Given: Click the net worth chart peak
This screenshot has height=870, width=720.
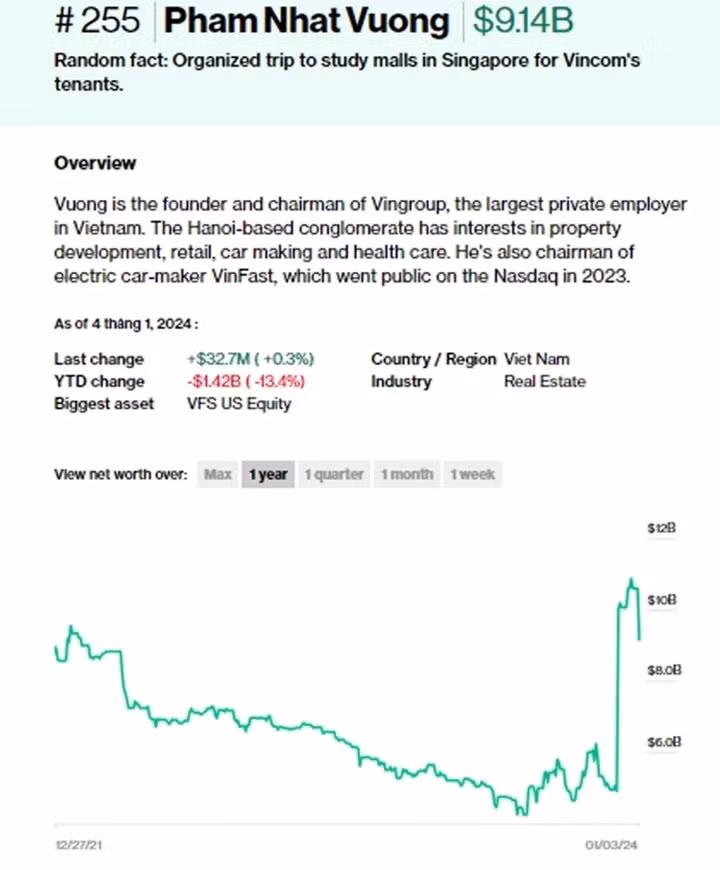Looking at the screenshot, I should [x=632, y=580].
